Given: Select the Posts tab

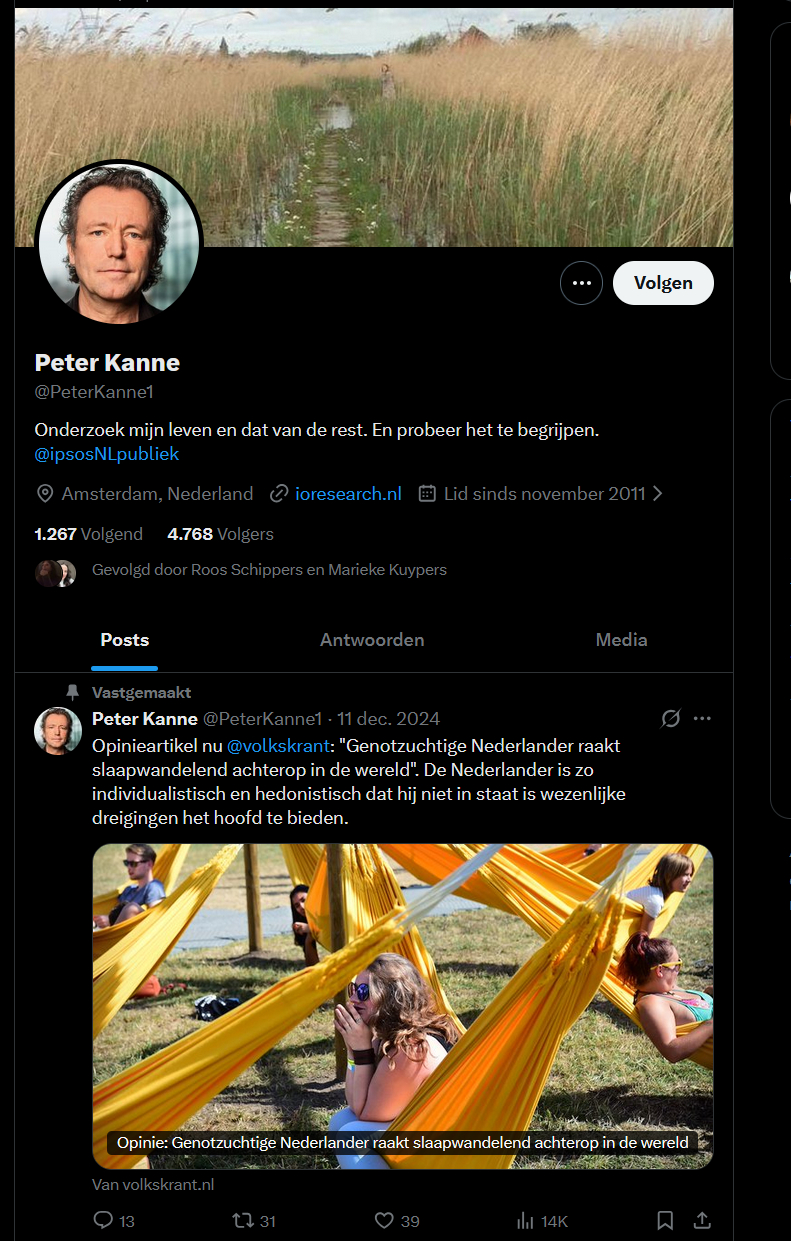Looking at the screenshot, I should click(x=125, y=640).
